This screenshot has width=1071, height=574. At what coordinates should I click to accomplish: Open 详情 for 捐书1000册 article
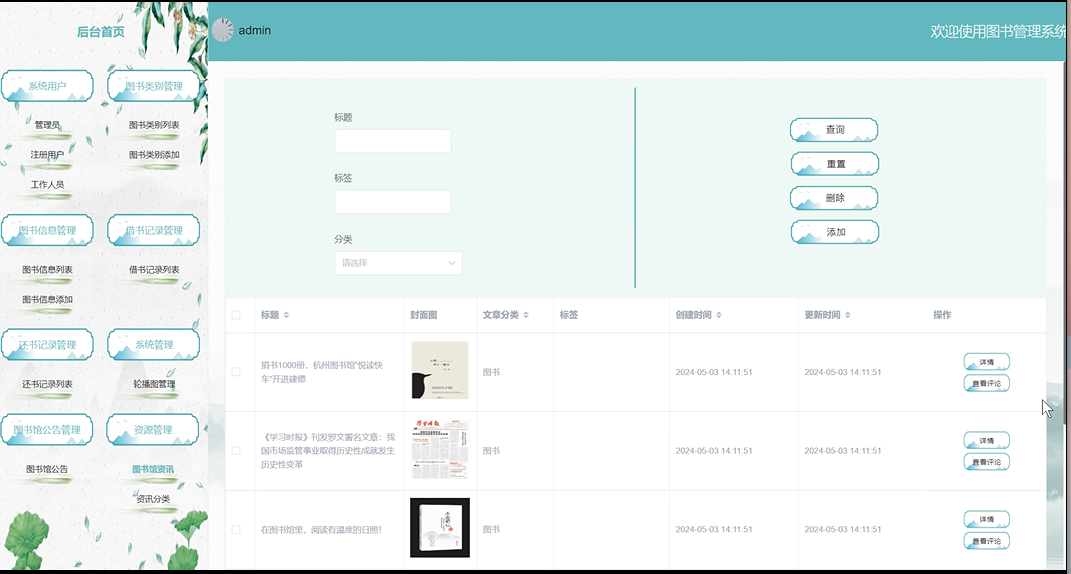986,361
